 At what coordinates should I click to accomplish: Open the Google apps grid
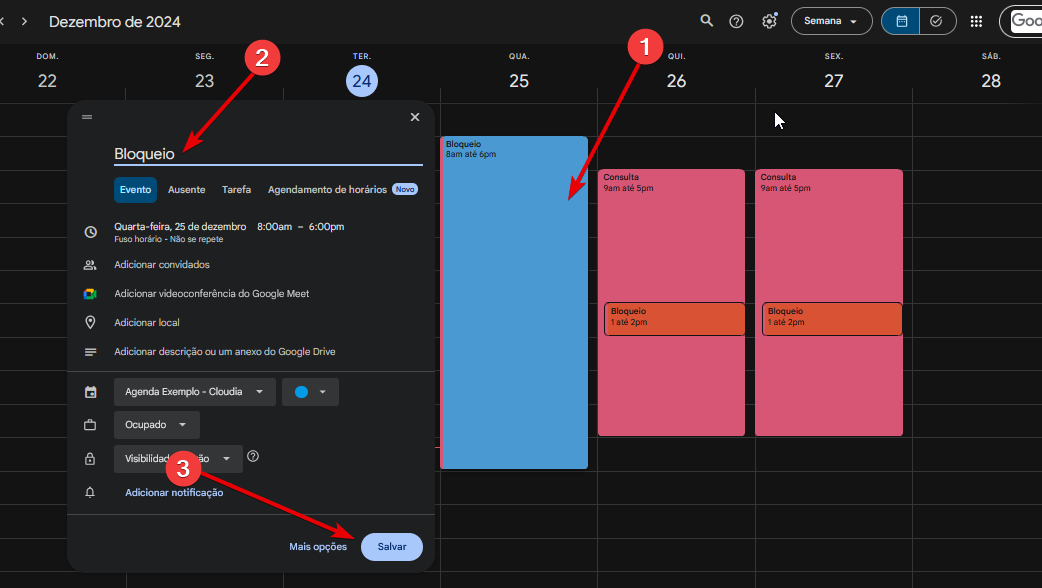[x=976, y=21]
